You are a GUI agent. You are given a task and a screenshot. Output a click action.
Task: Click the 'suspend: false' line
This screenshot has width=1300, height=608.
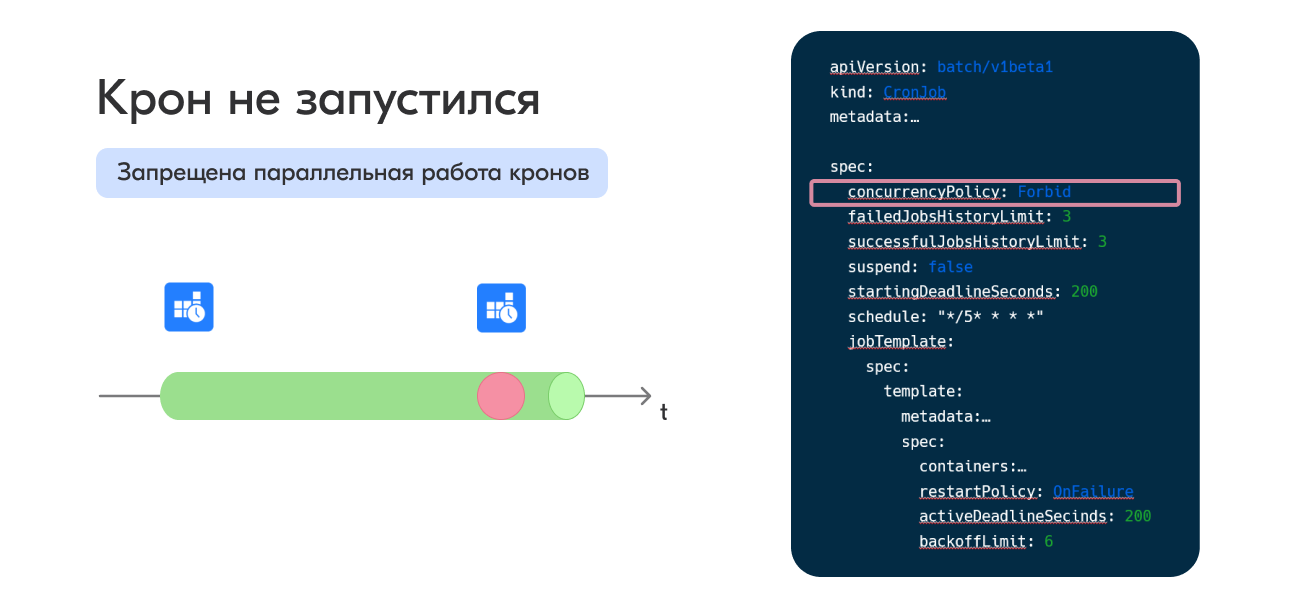(x=910, y=267)
